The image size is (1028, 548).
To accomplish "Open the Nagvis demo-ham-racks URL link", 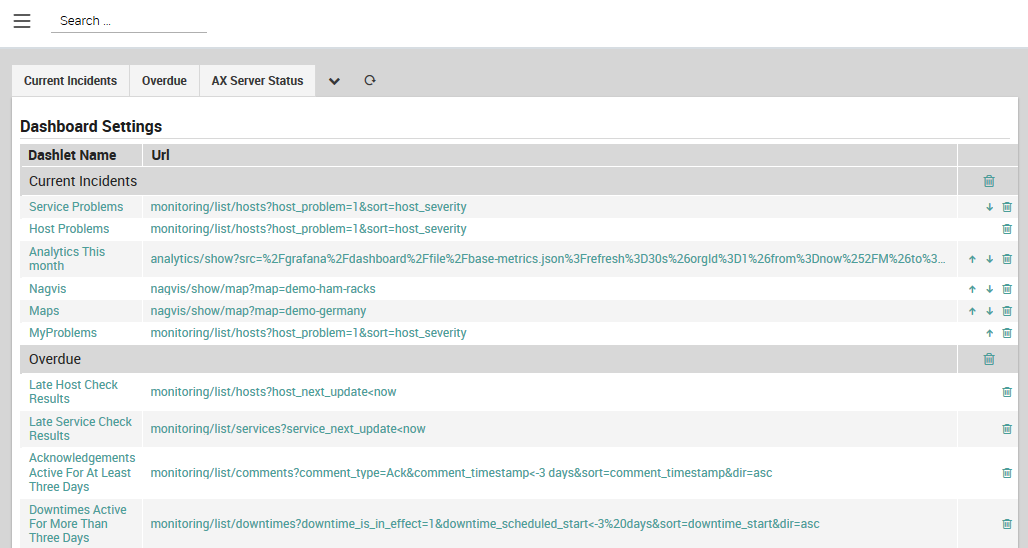I will [x=263, y=289].
